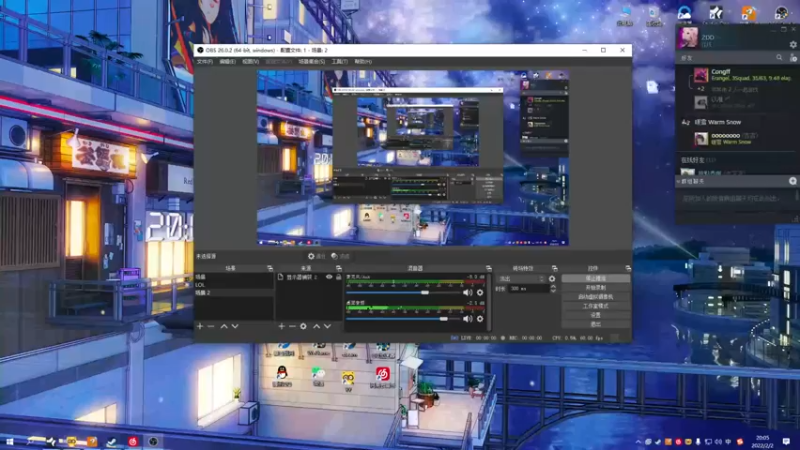The width and height of the screenshot is (800, 450).
Task: Click the audio mixer vertical scrollbar
Action: (490, 301)
